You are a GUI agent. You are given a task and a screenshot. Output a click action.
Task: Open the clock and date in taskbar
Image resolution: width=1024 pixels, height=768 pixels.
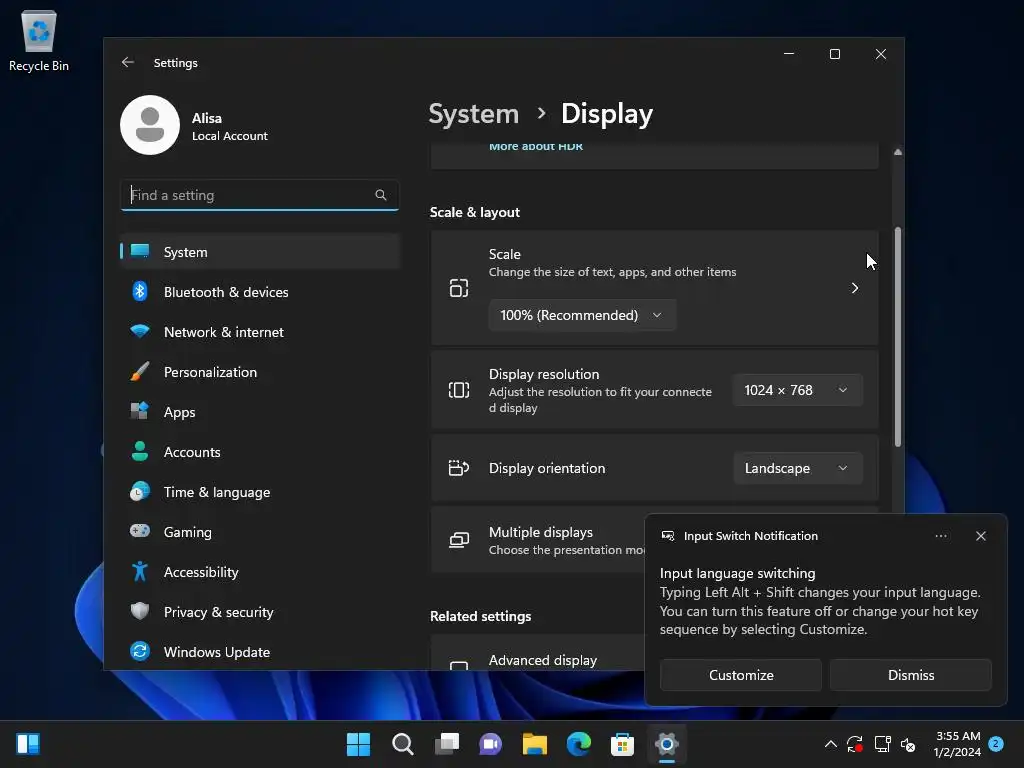957,744
